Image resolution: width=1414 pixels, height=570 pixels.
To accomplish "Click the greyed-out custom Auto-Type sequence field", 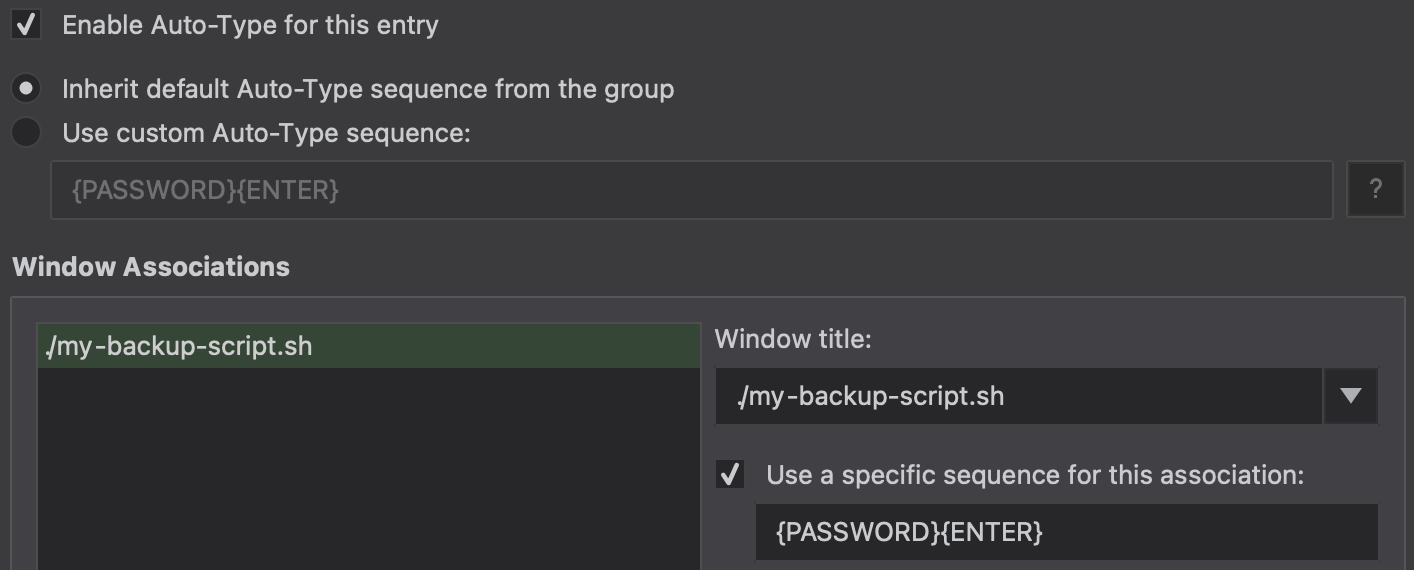I will click(x=690, y=189).
